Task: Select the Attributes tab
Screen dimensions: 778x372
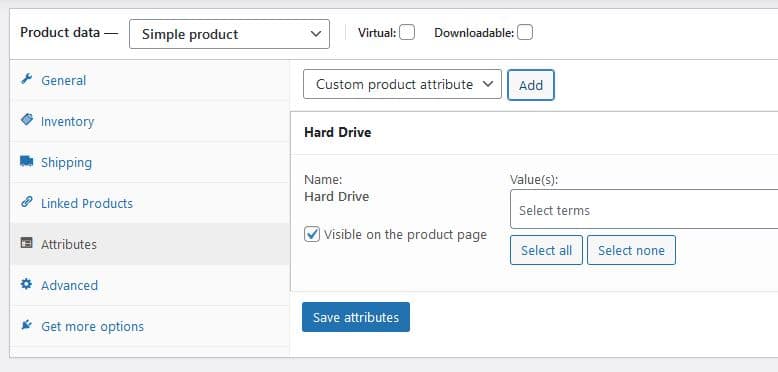Action: (149, 244)
